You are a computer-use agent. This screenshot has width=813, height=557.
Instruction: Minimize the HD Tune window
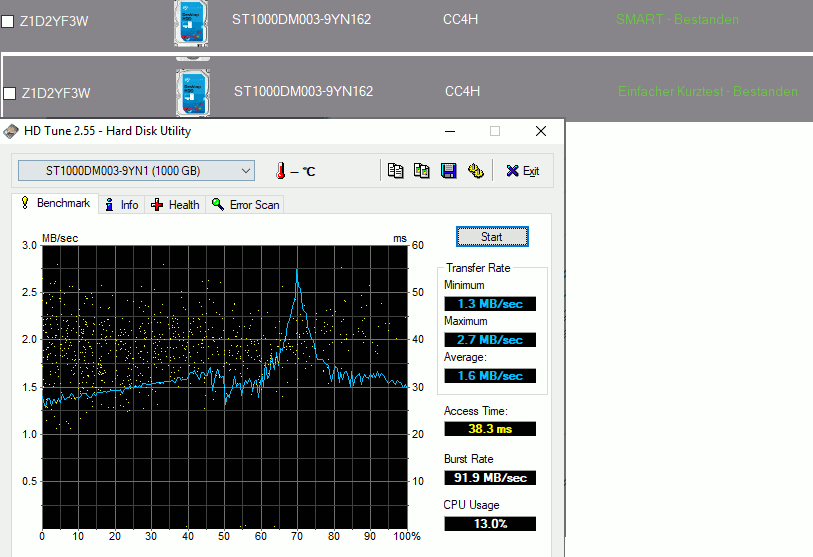click(450, 131)
